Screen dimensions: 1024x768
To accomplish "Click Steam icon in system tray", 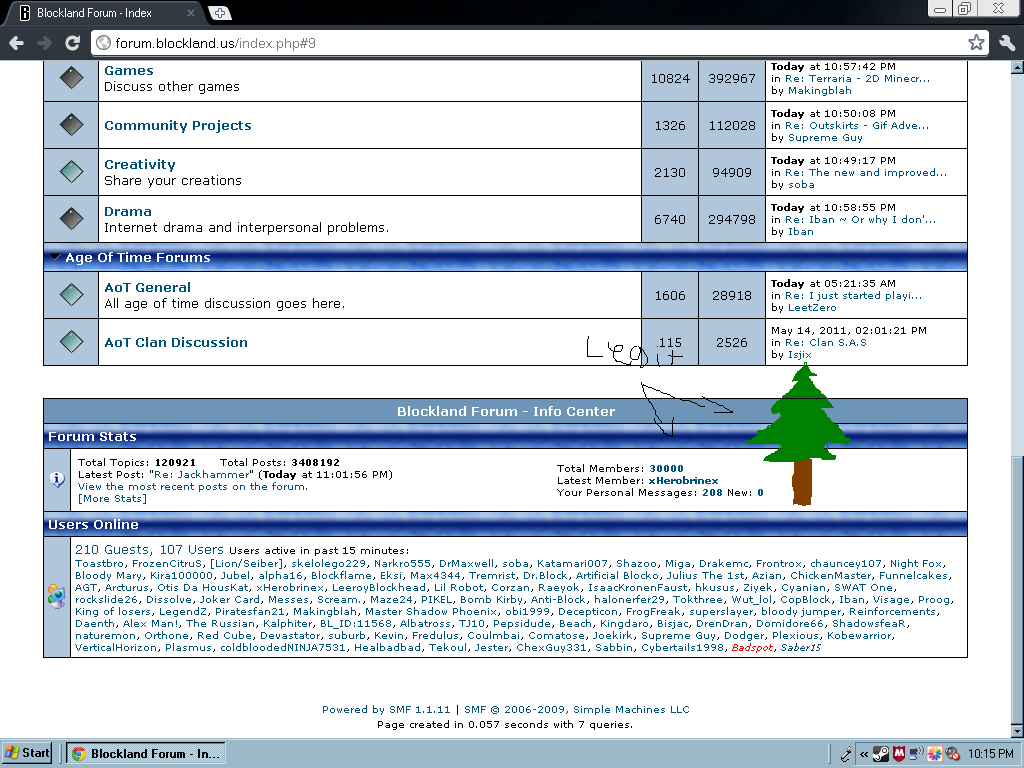I will [x=881, y=754].
